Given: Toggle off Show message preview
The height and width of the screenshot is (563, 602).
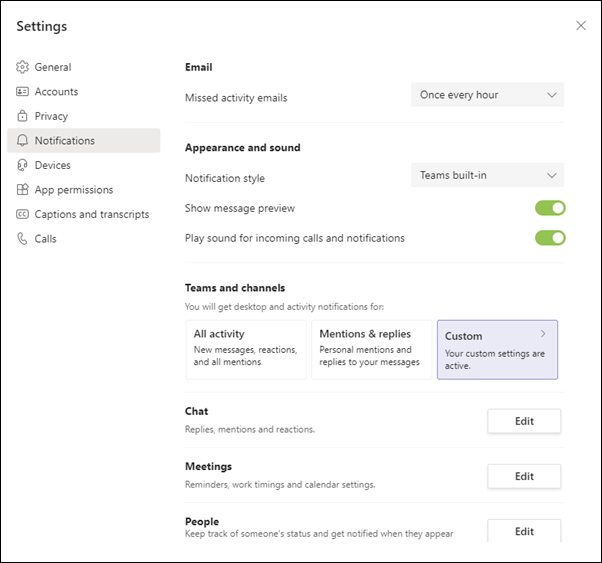Looking at the screenshot, I should [x=550, y=208].
